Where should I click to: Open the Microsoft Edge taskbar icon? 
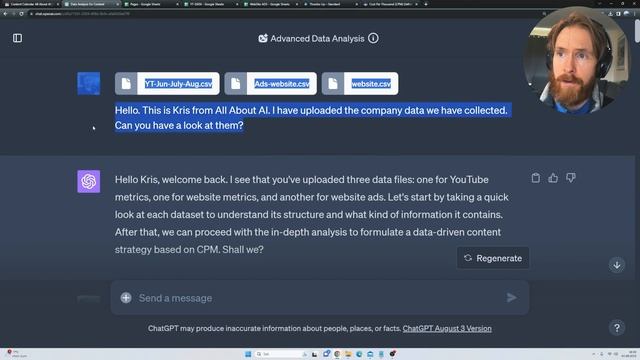point(359,354)
